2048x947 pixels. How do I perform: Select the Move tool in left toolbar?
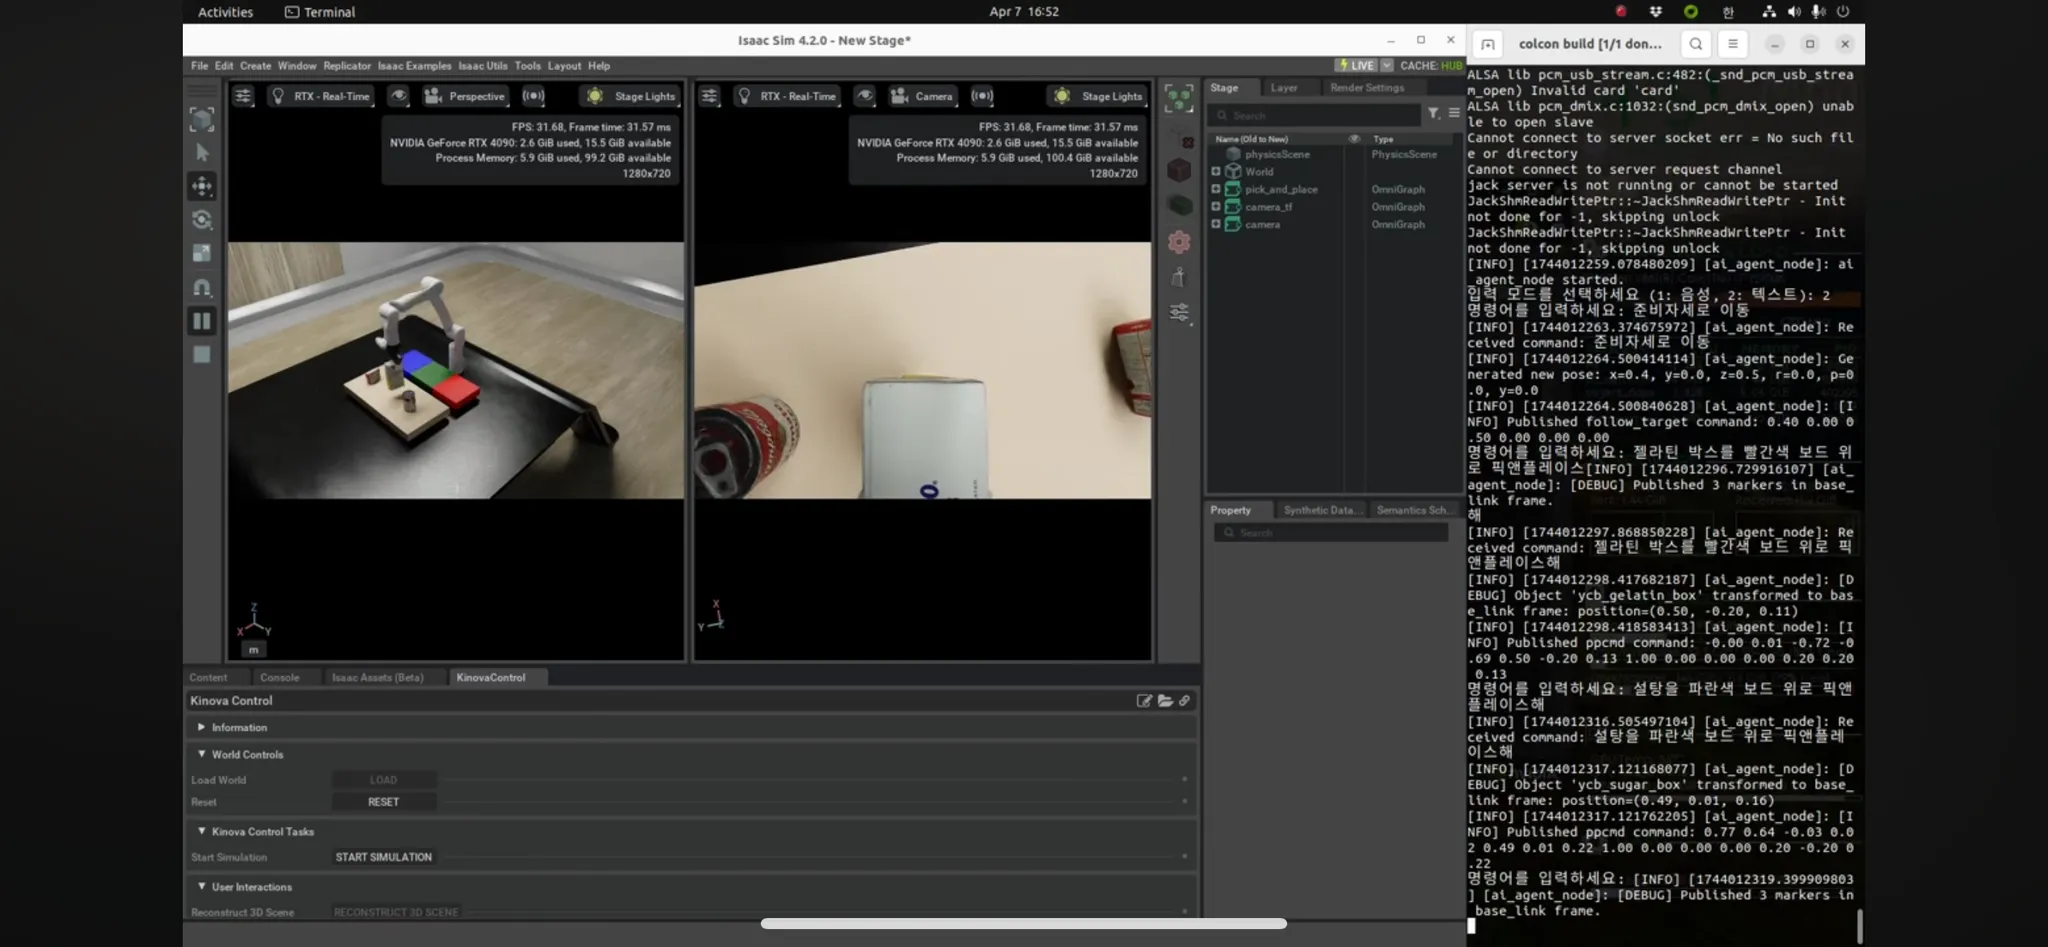202,186
